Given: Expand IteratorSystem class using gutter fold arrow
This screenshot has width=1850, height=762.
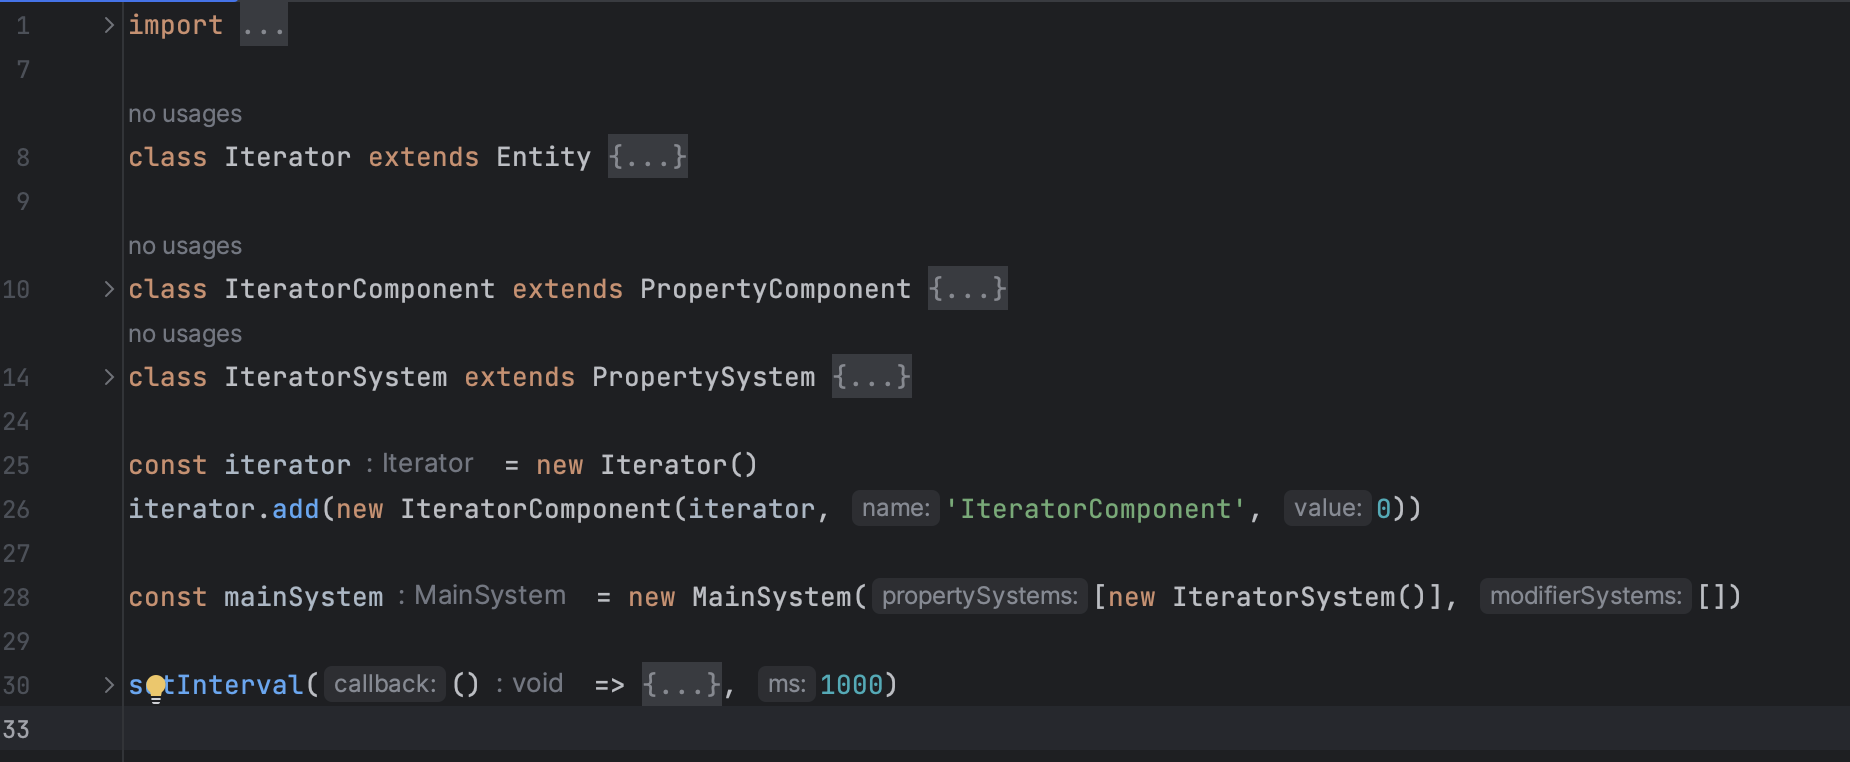Looking at the screenshot, I should coord(109,377).
